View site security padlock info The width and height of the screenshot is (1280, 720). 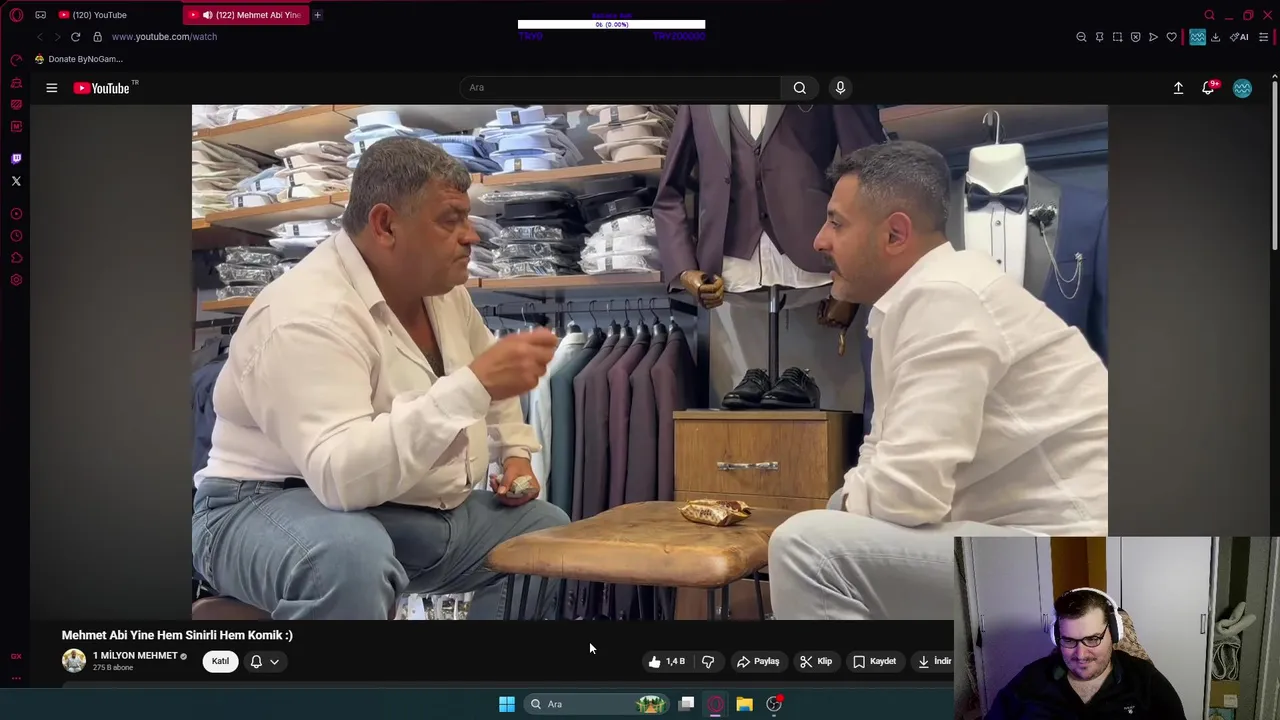[97, 37]
